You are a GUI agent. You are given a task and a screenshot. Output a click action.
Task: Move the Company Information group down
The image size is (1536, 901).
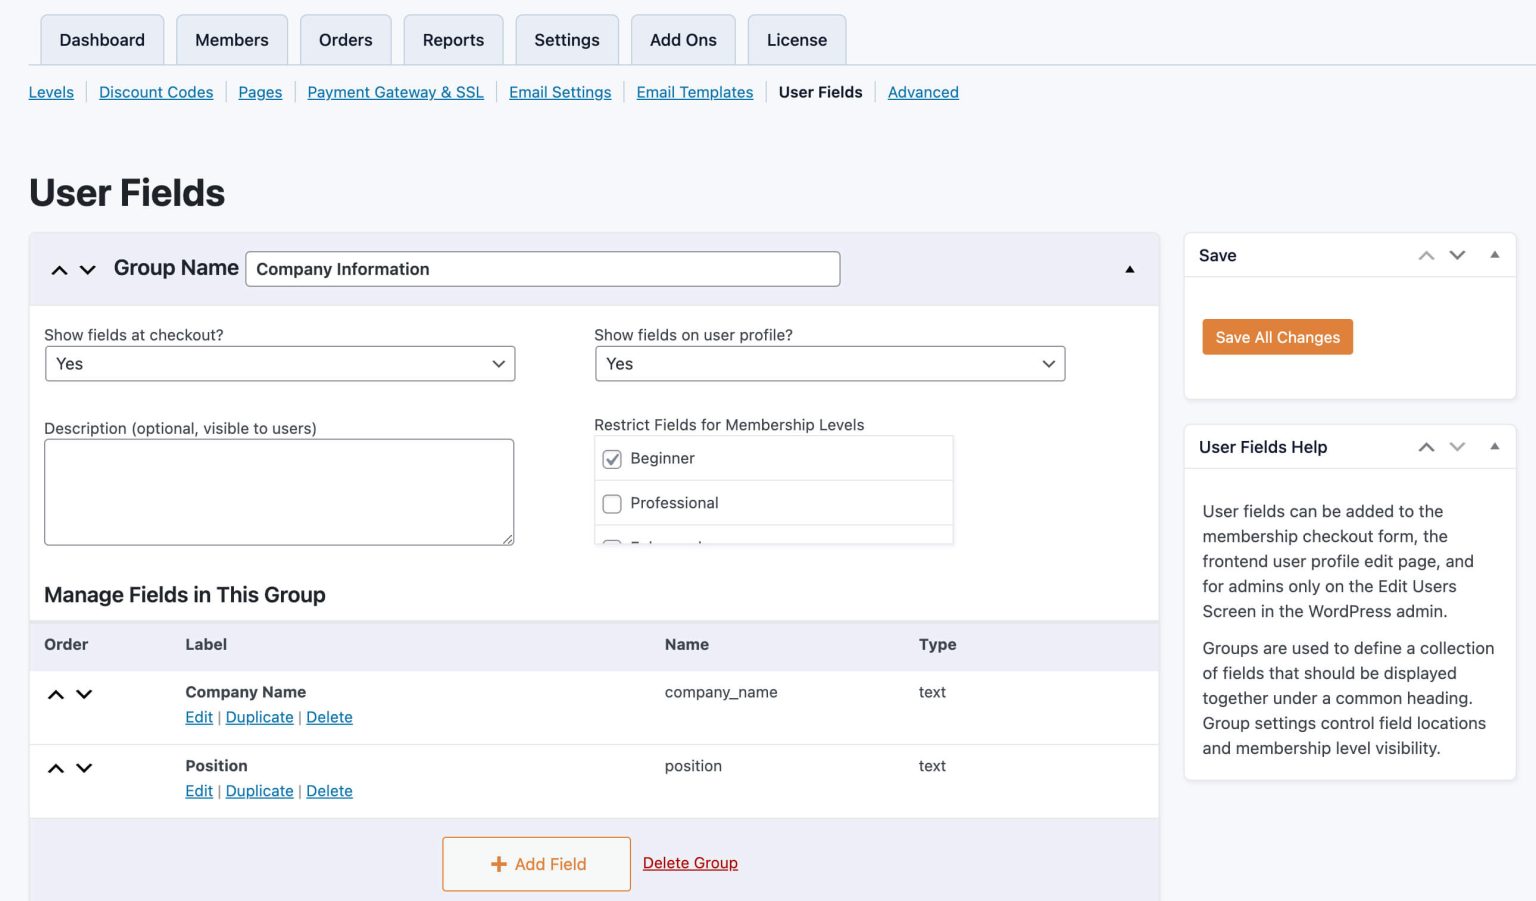click(x=86, y=270)
